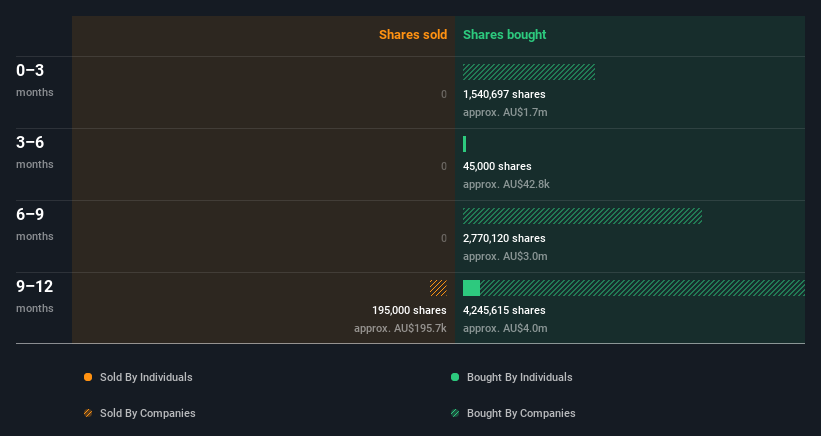
Task: Select the Sold By Companies legend label
Action: click(148, 413)
